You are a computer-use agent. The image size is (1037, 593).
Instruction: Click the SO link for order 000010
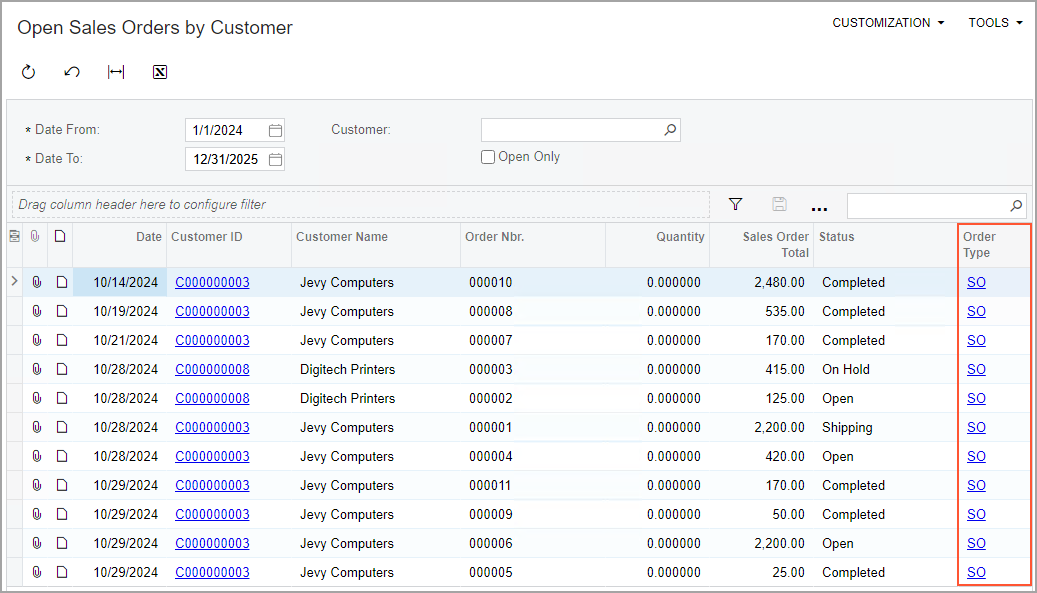[x=976, y=283]
